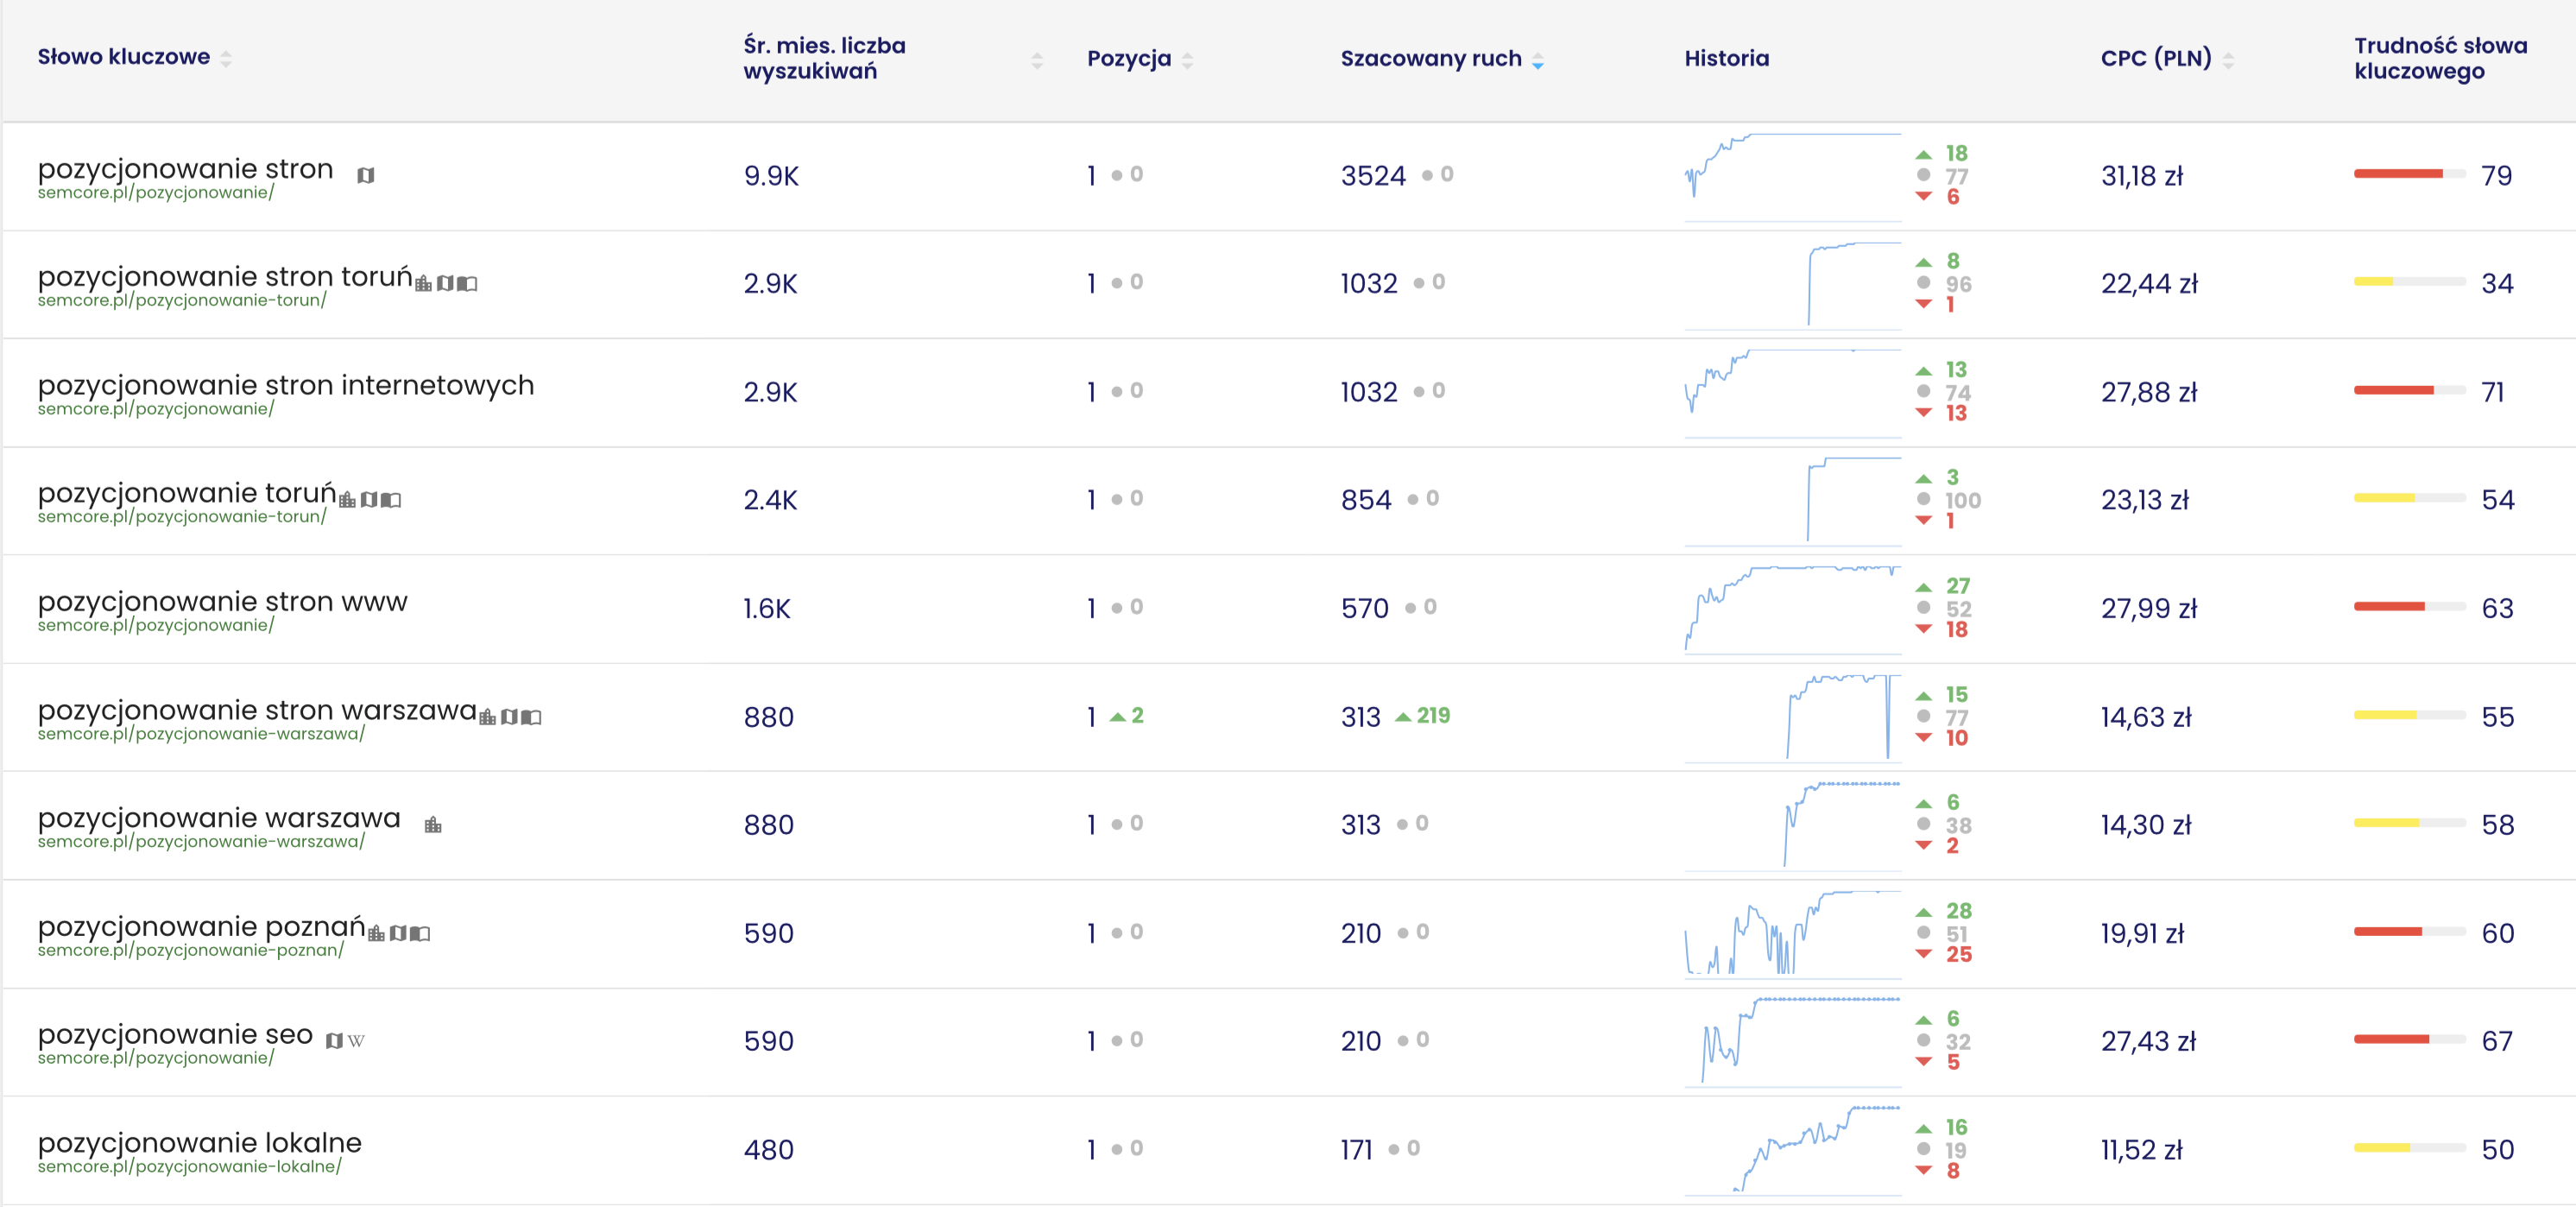Click the difficulty bar showing 79
The height and width of the screenshot is (1207, 2576).
(2409, 175)
